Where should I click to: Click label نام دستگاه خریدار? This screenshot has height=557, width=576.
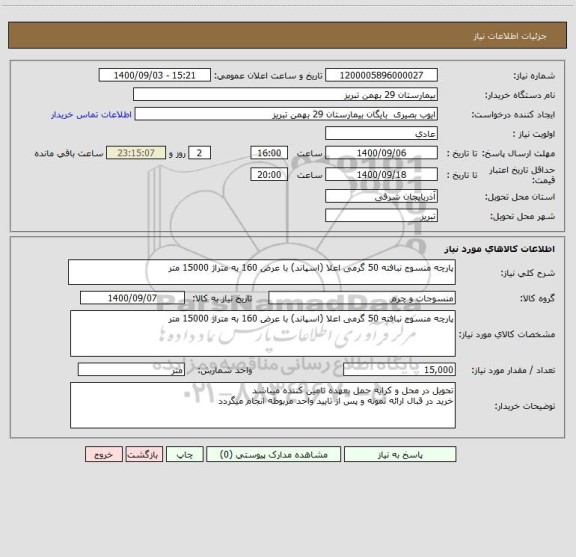coord(520,95)
